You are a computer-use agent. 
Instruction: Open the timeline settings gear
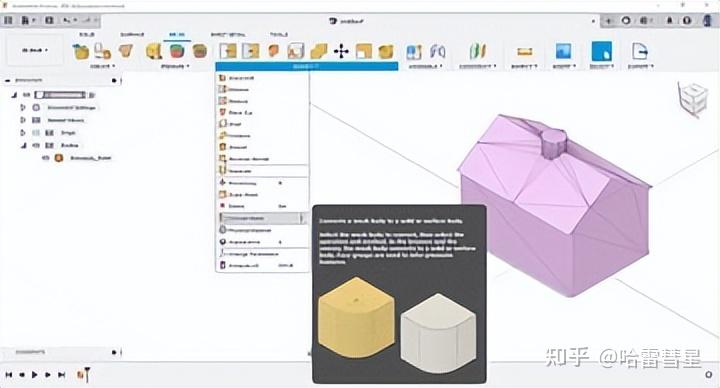(708, 375)
